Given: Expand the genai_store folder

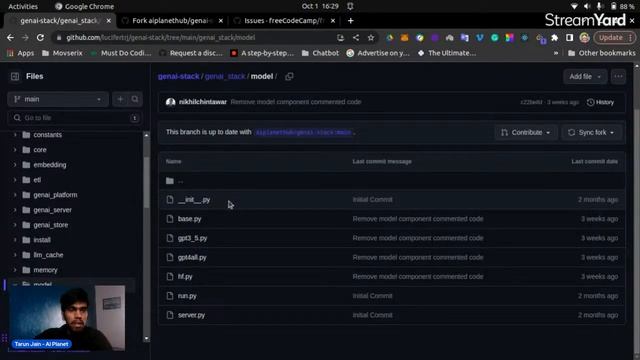Looking at the screenshot, I should (x=16, y=225).
